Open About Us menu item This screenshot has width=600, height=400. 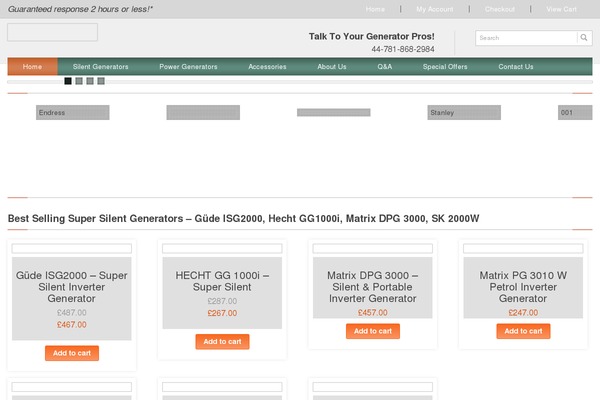(x=332, y=67)
